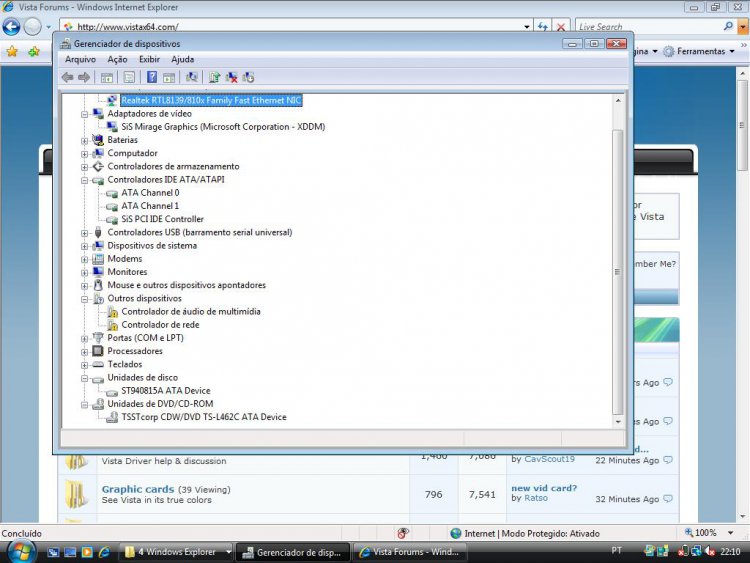
Task: Click the scan for hardware changes icon
Action: click(x=192, y=77)
